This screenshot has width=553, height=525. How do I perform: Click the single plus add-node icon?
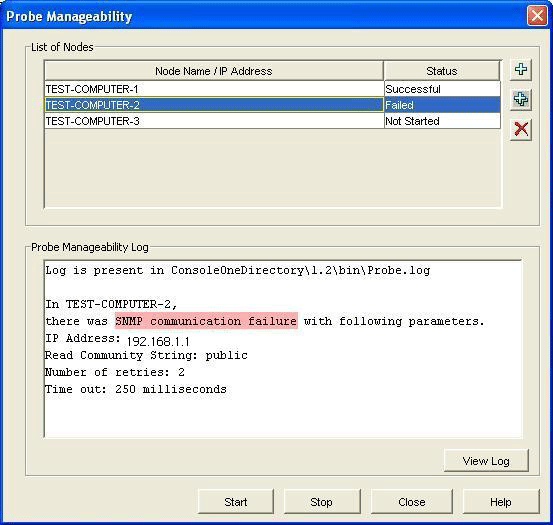[521, 69]
